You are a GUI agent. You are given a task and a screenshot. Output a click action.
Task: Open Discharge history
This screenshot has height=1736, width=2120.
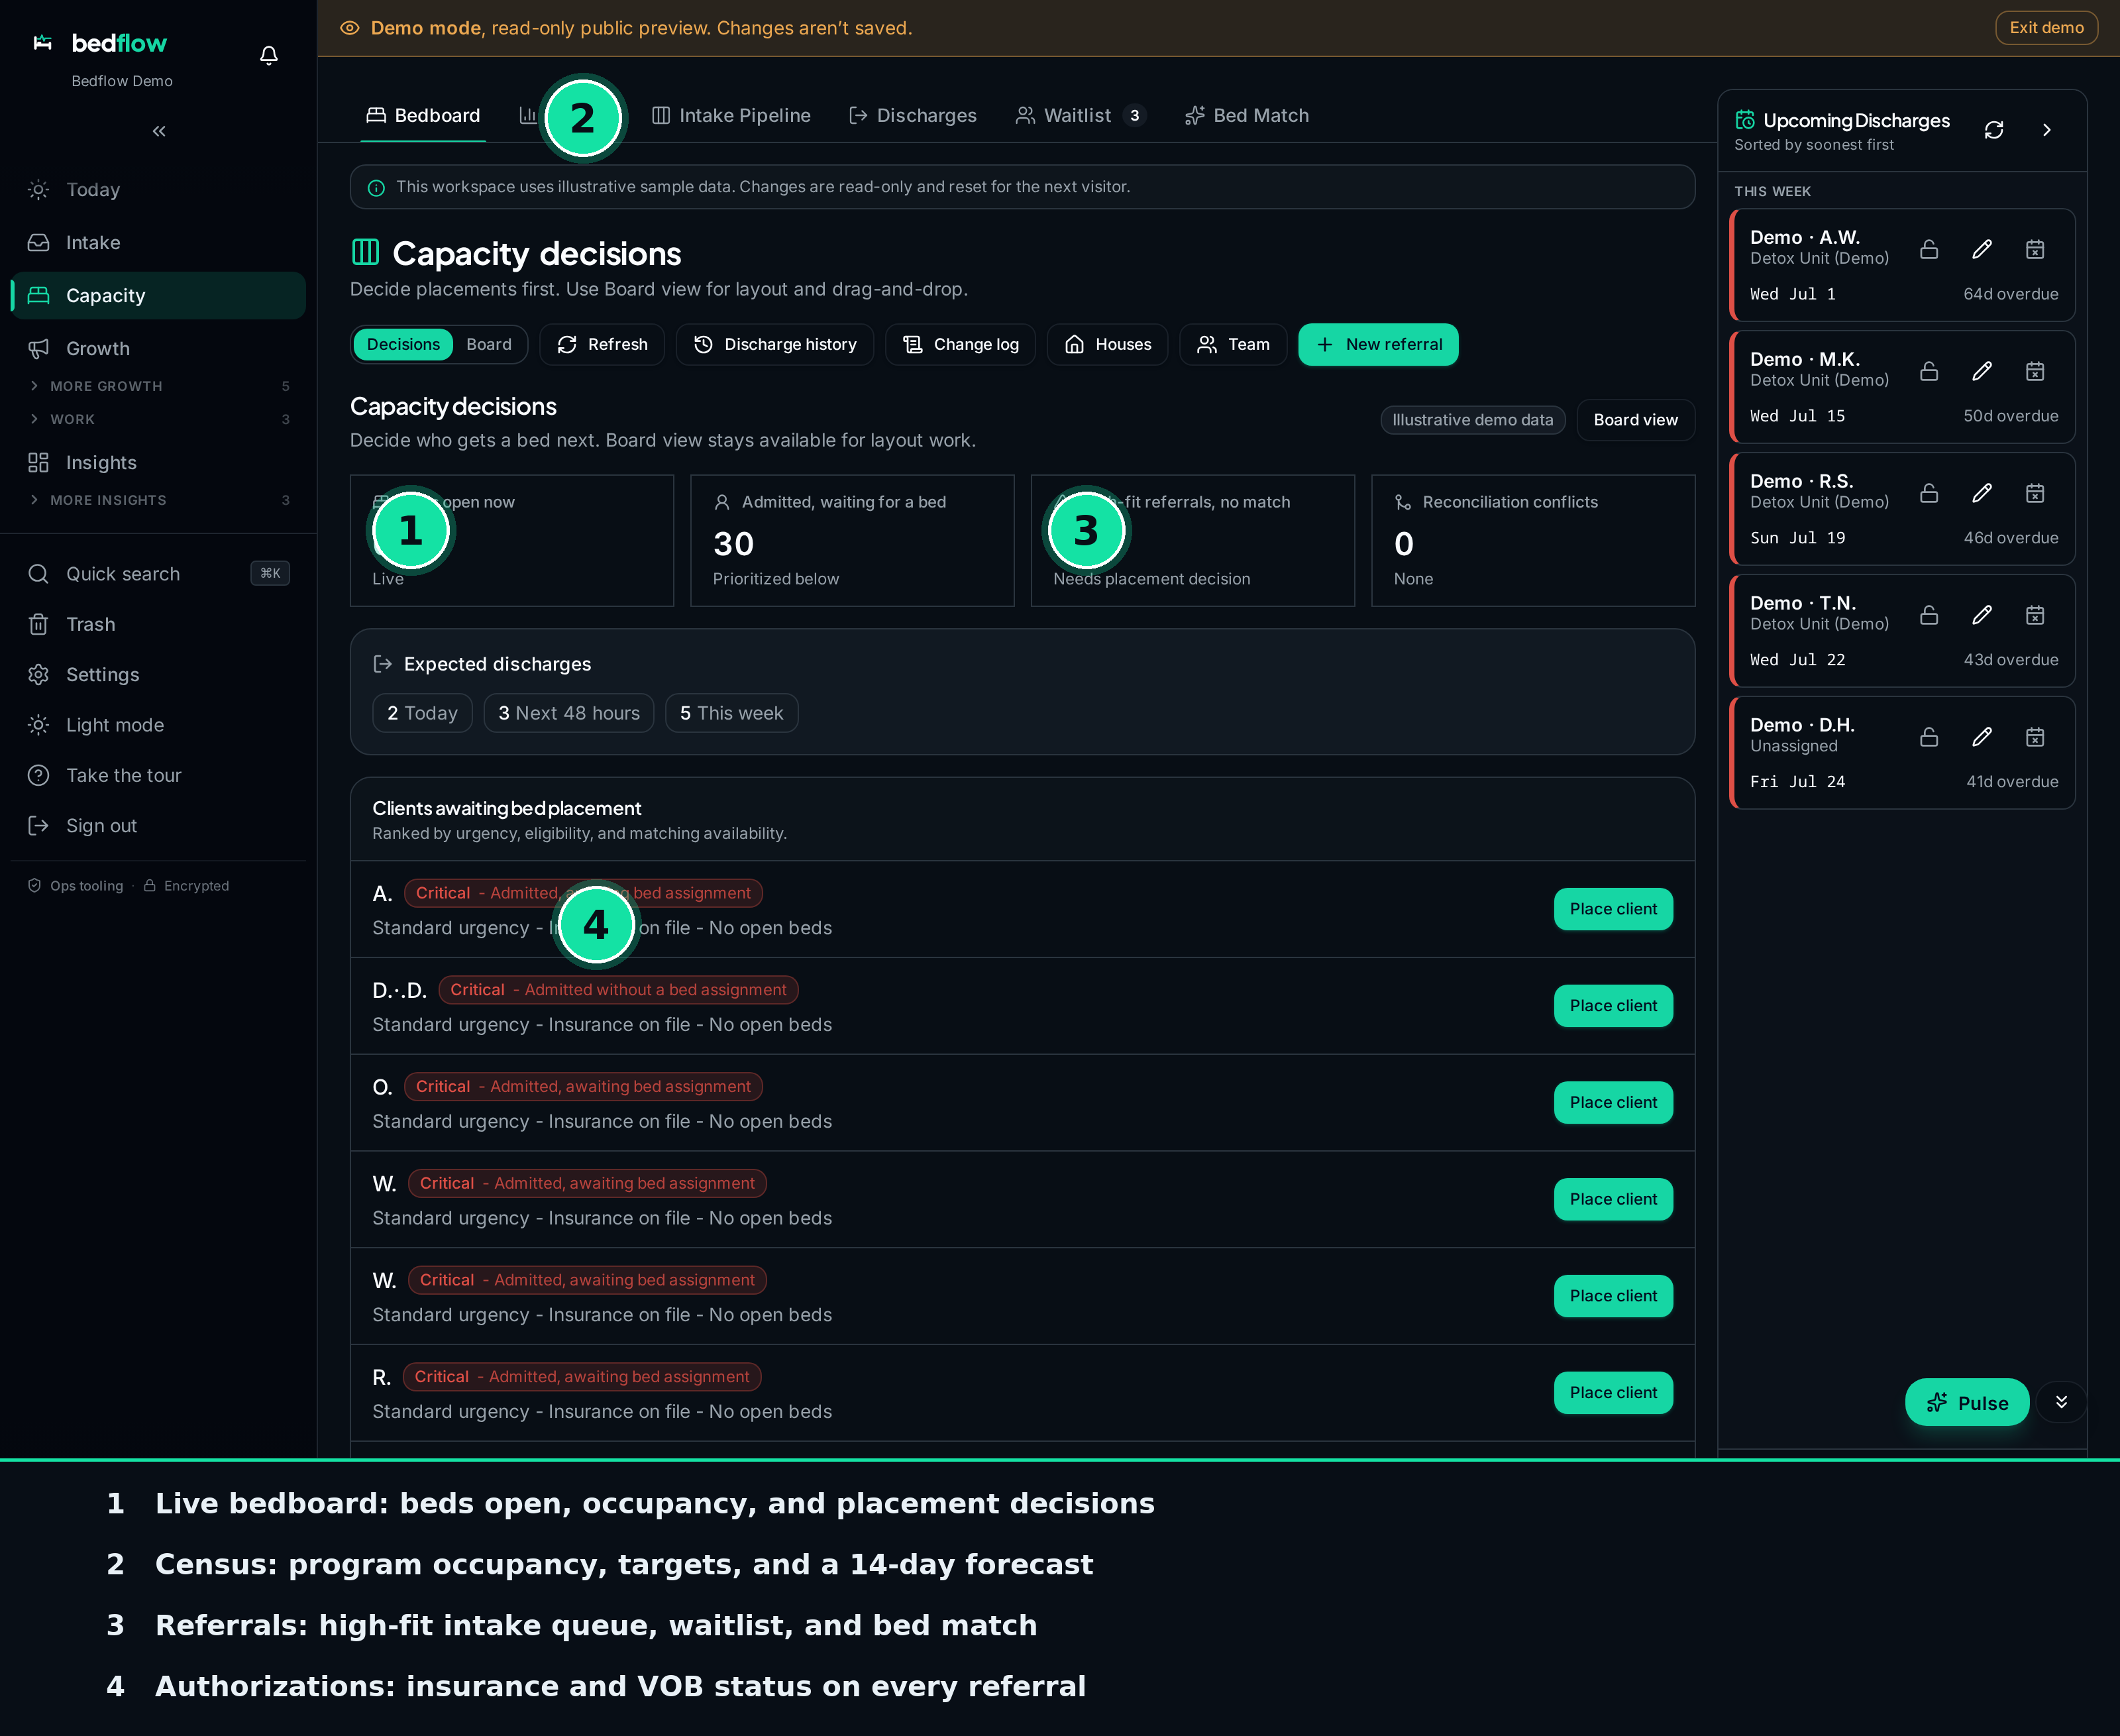(x=775, y=345)
